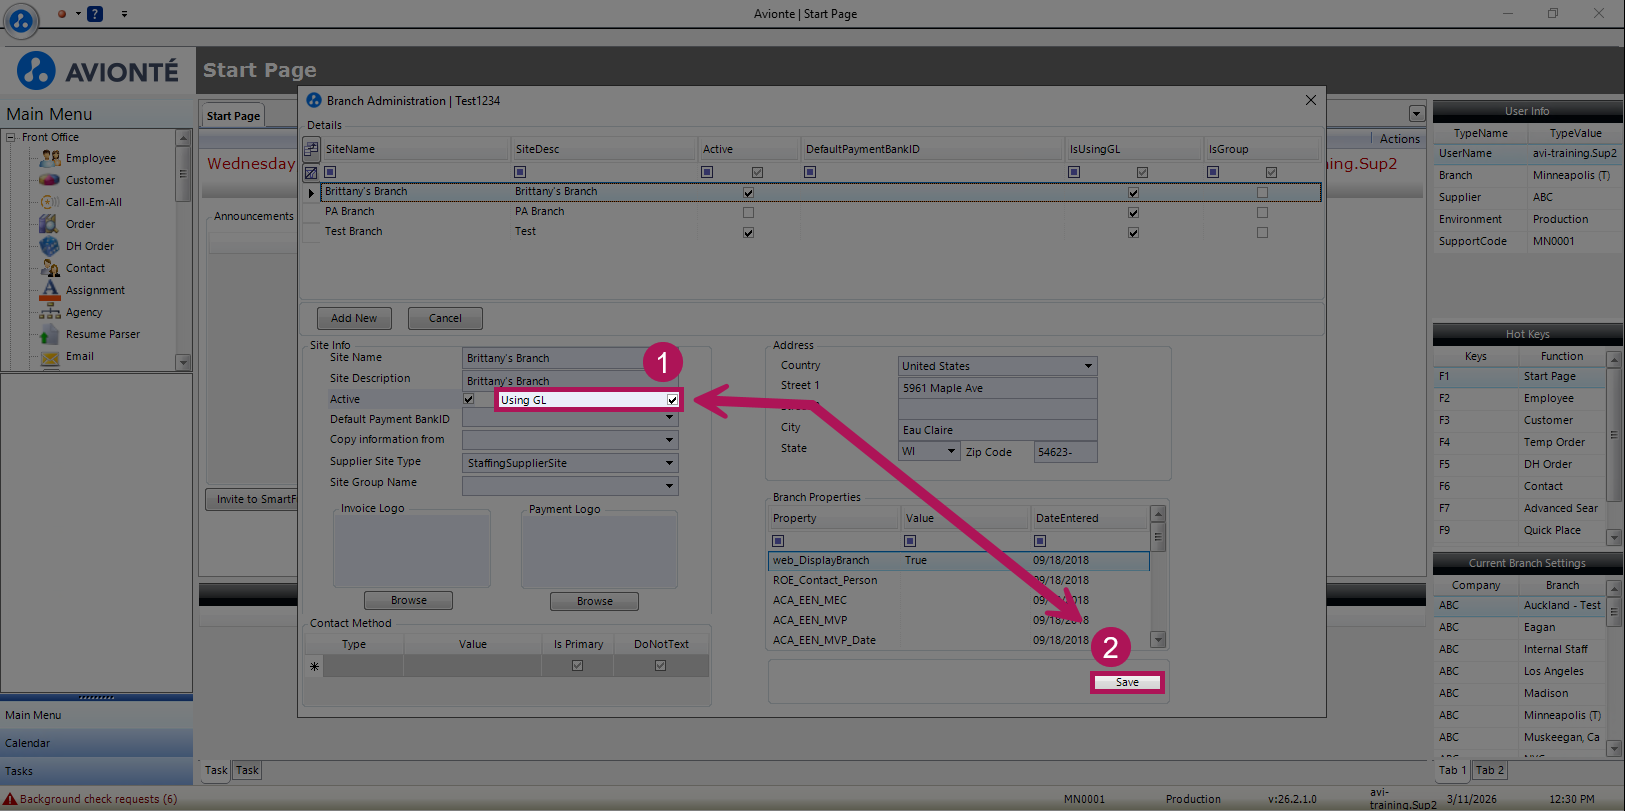Click the Zip Code input field

click(1065, 452)
